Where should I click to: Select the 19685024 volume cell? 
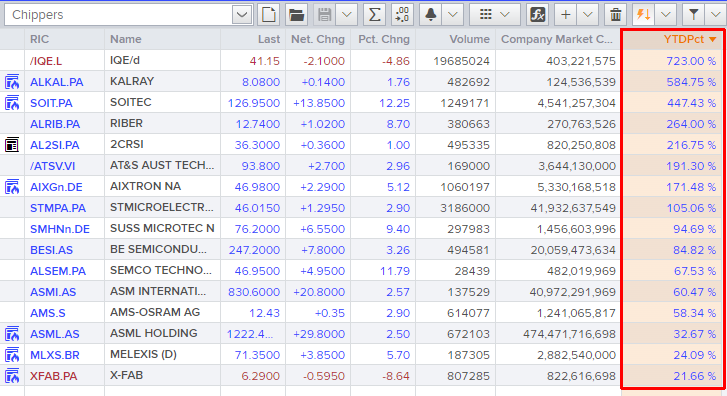click(x=455, y=61)
